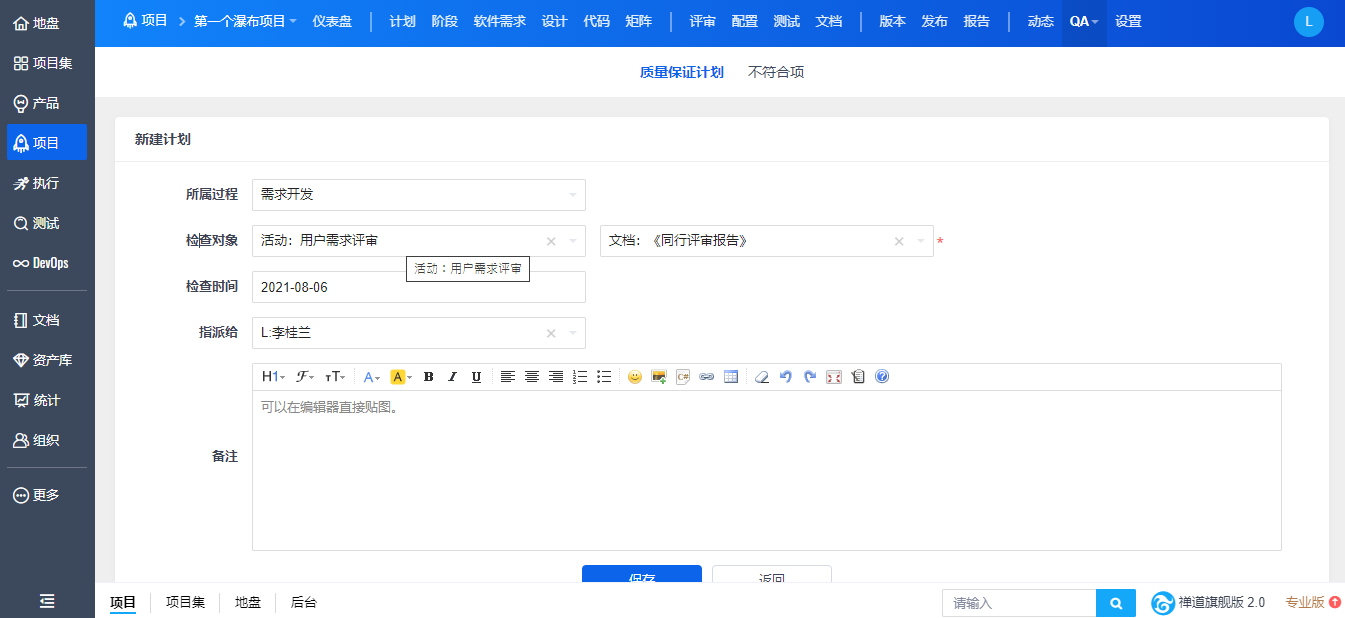Open editor help with the question mark icon
This screenshot has width=1345, height=618.
pos(882,377)
